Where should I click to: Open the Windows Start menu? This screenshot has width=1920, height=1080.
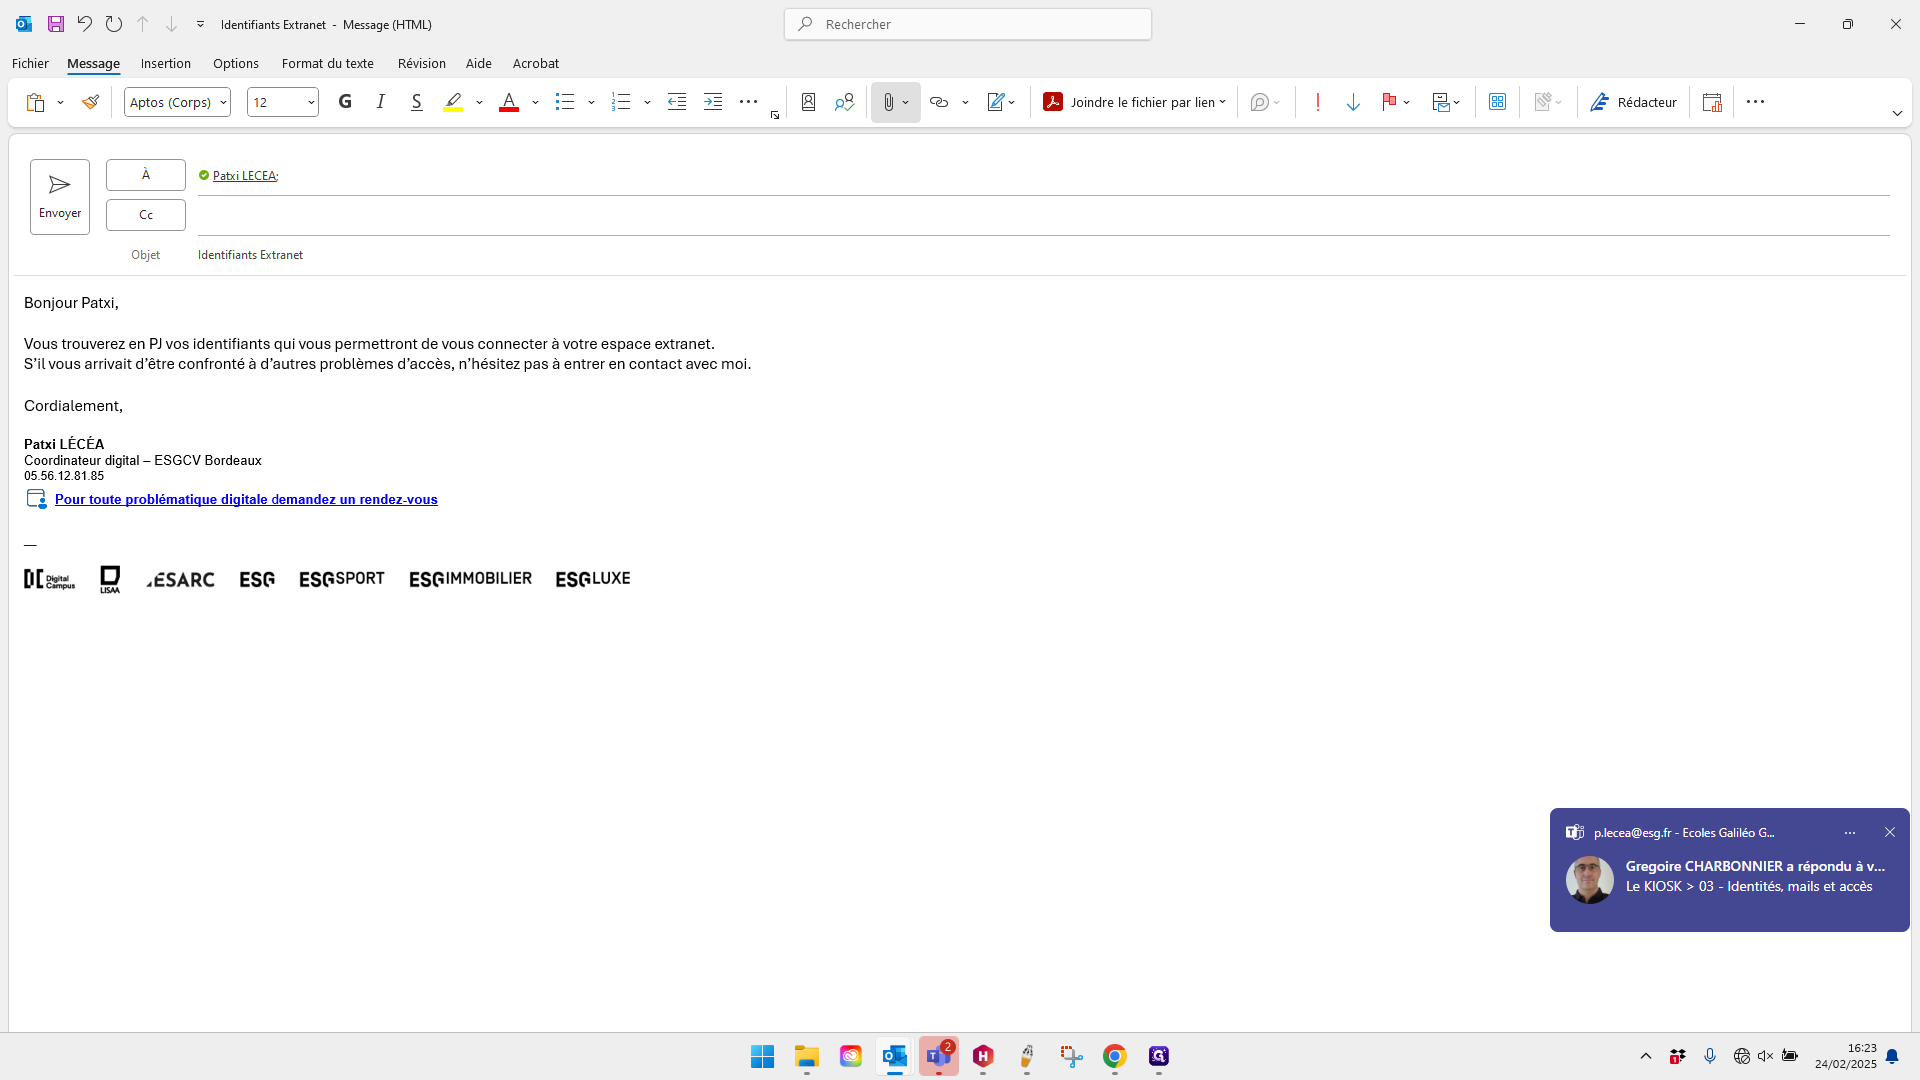(763, 1056)
